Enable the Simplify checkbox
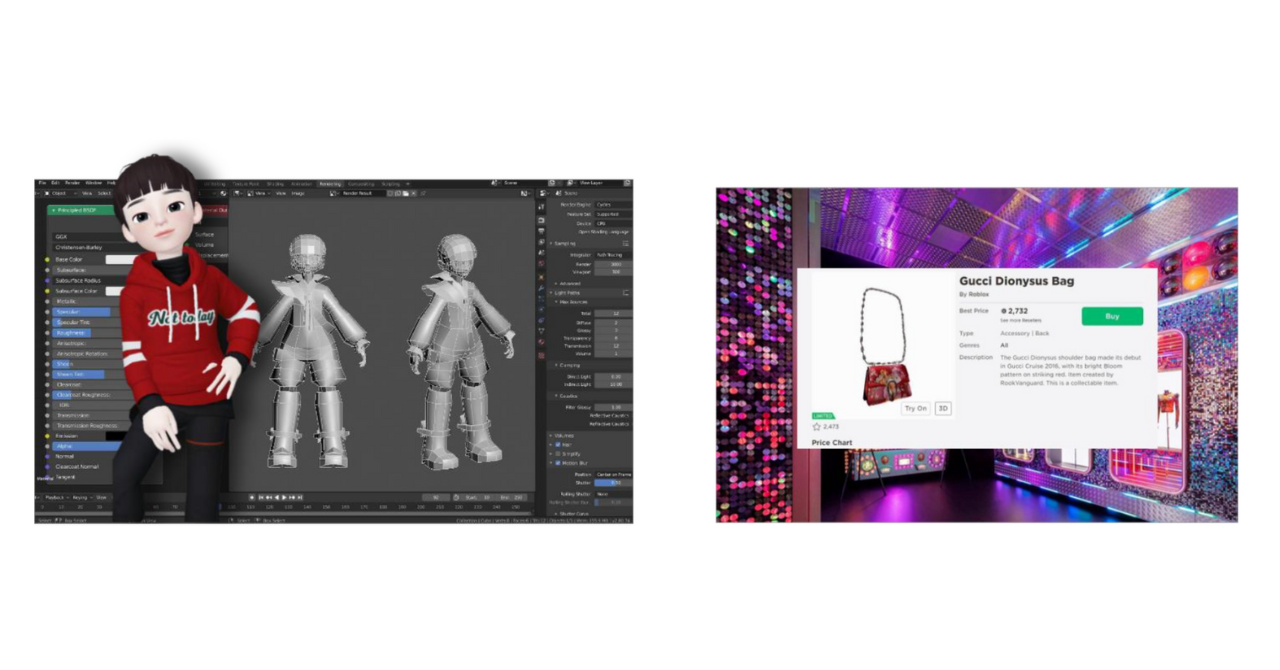This screenshot has width=1280, height=670. (x=558, y=454)
